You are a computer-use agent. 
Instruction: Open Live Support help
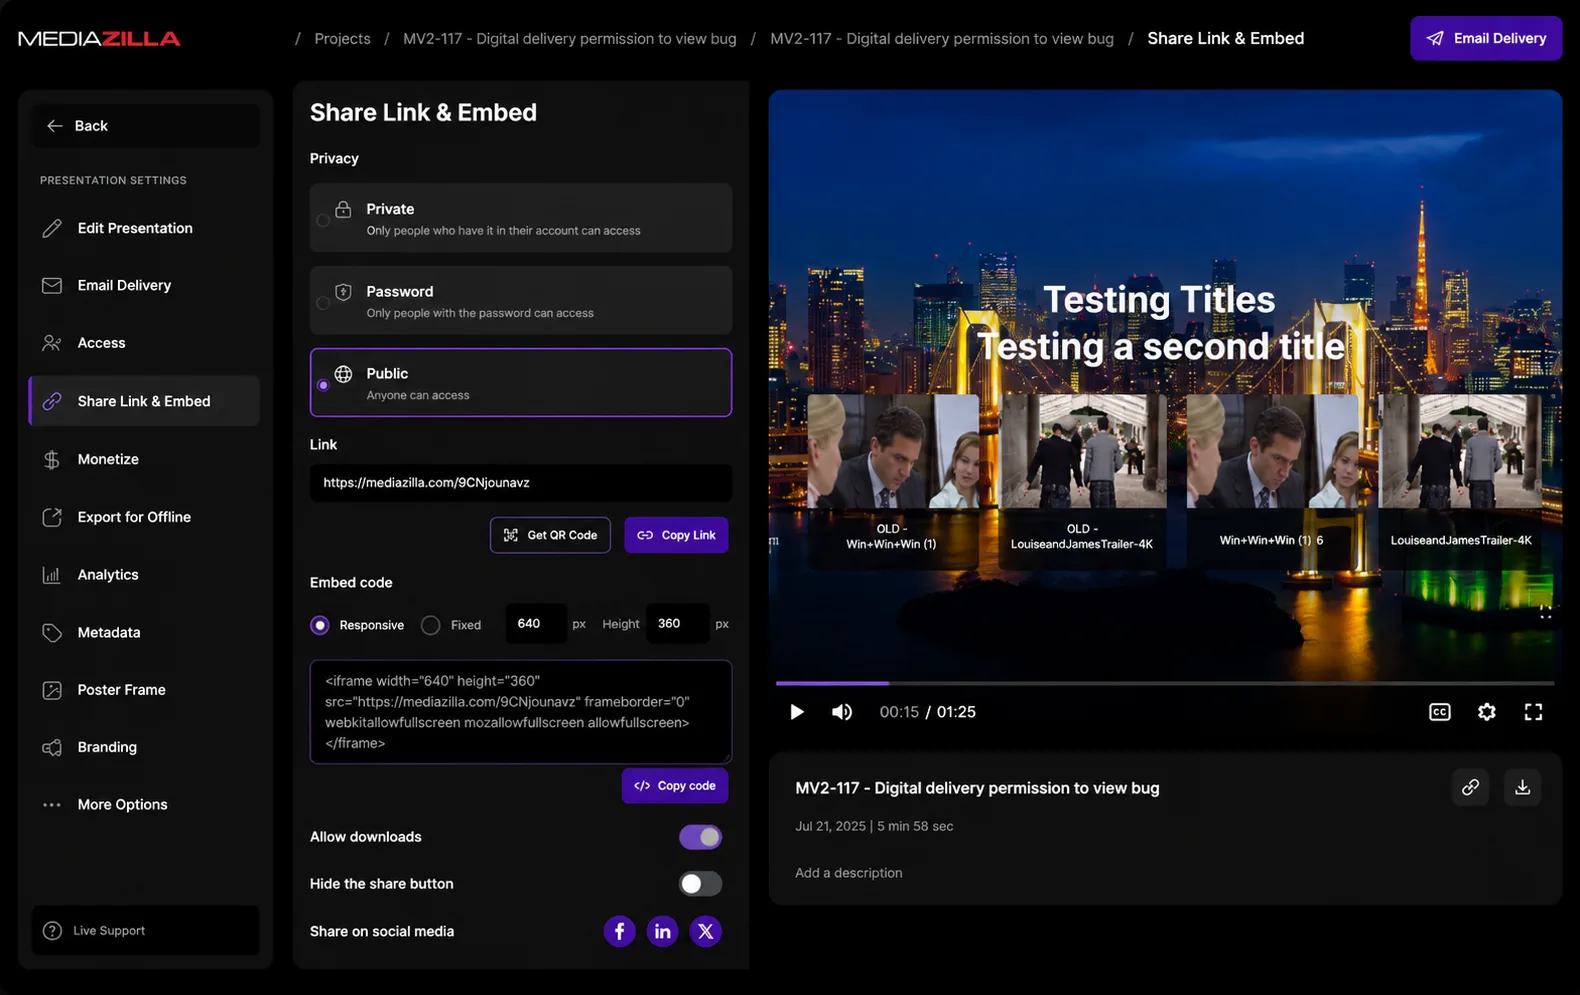pyautogui.click(x=145, y=930)
